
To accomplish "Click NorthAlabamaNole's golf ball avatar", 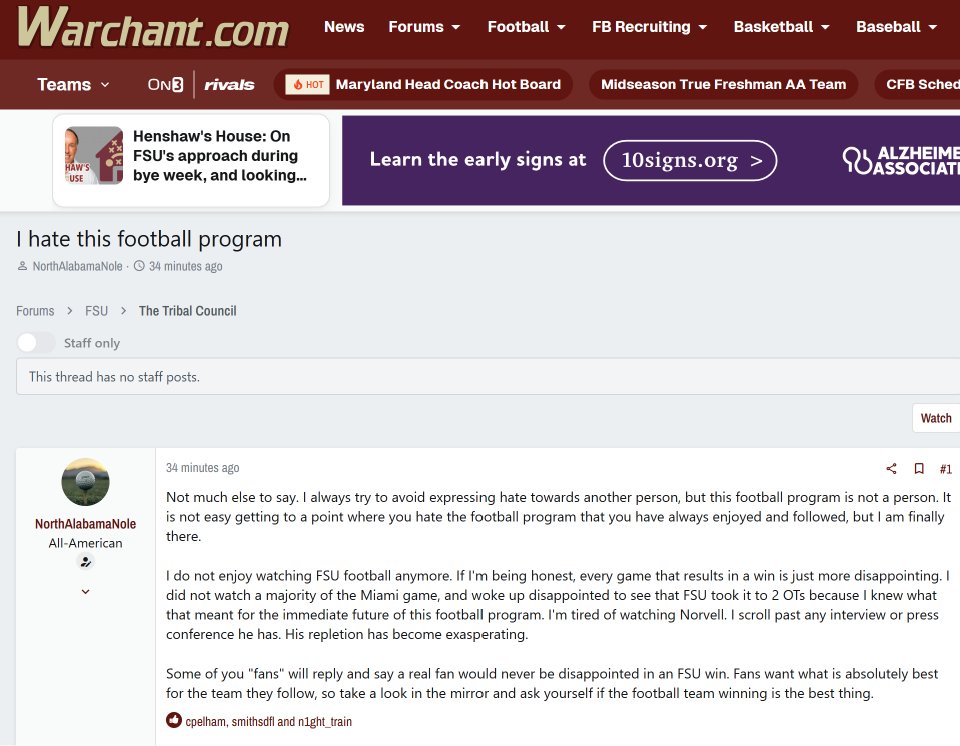I will pos(86,481).
